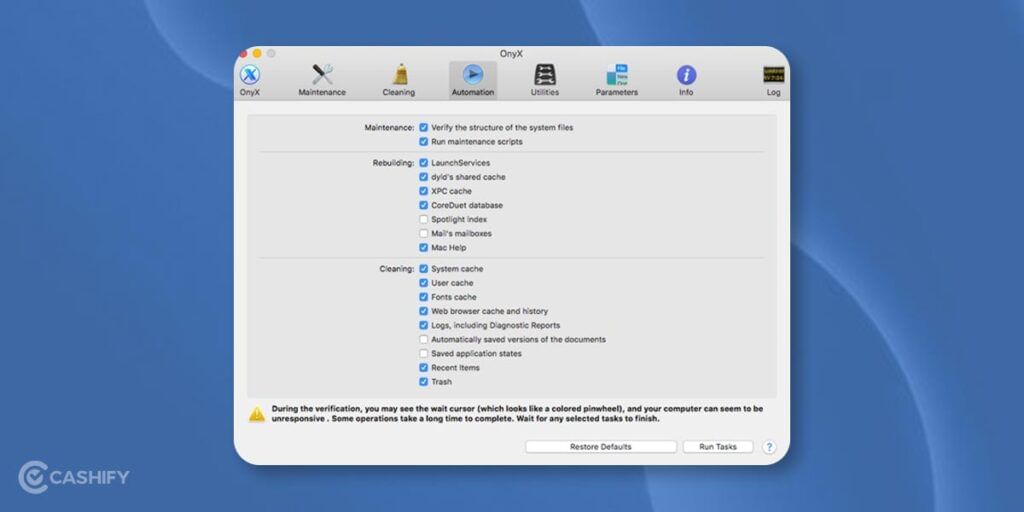1024x512 pixels.
Task: Enable Saved application states checkbox
Action: coord(424,354)
